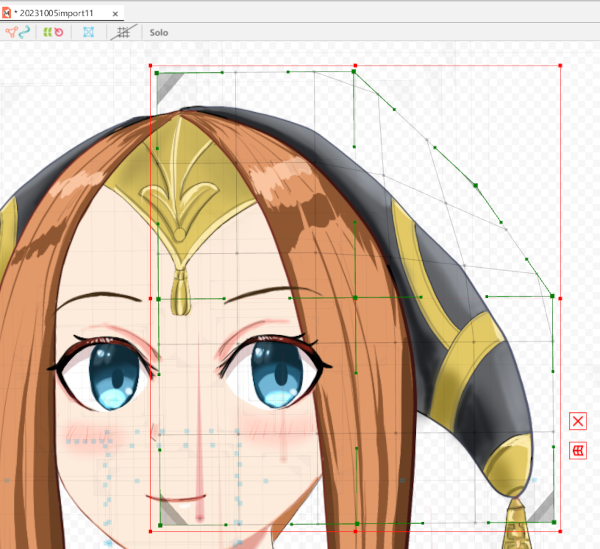Click the blue mesh square toolbar icon
Image resolution: width=600 pixels, height=549 pixels.
[90, 32]
